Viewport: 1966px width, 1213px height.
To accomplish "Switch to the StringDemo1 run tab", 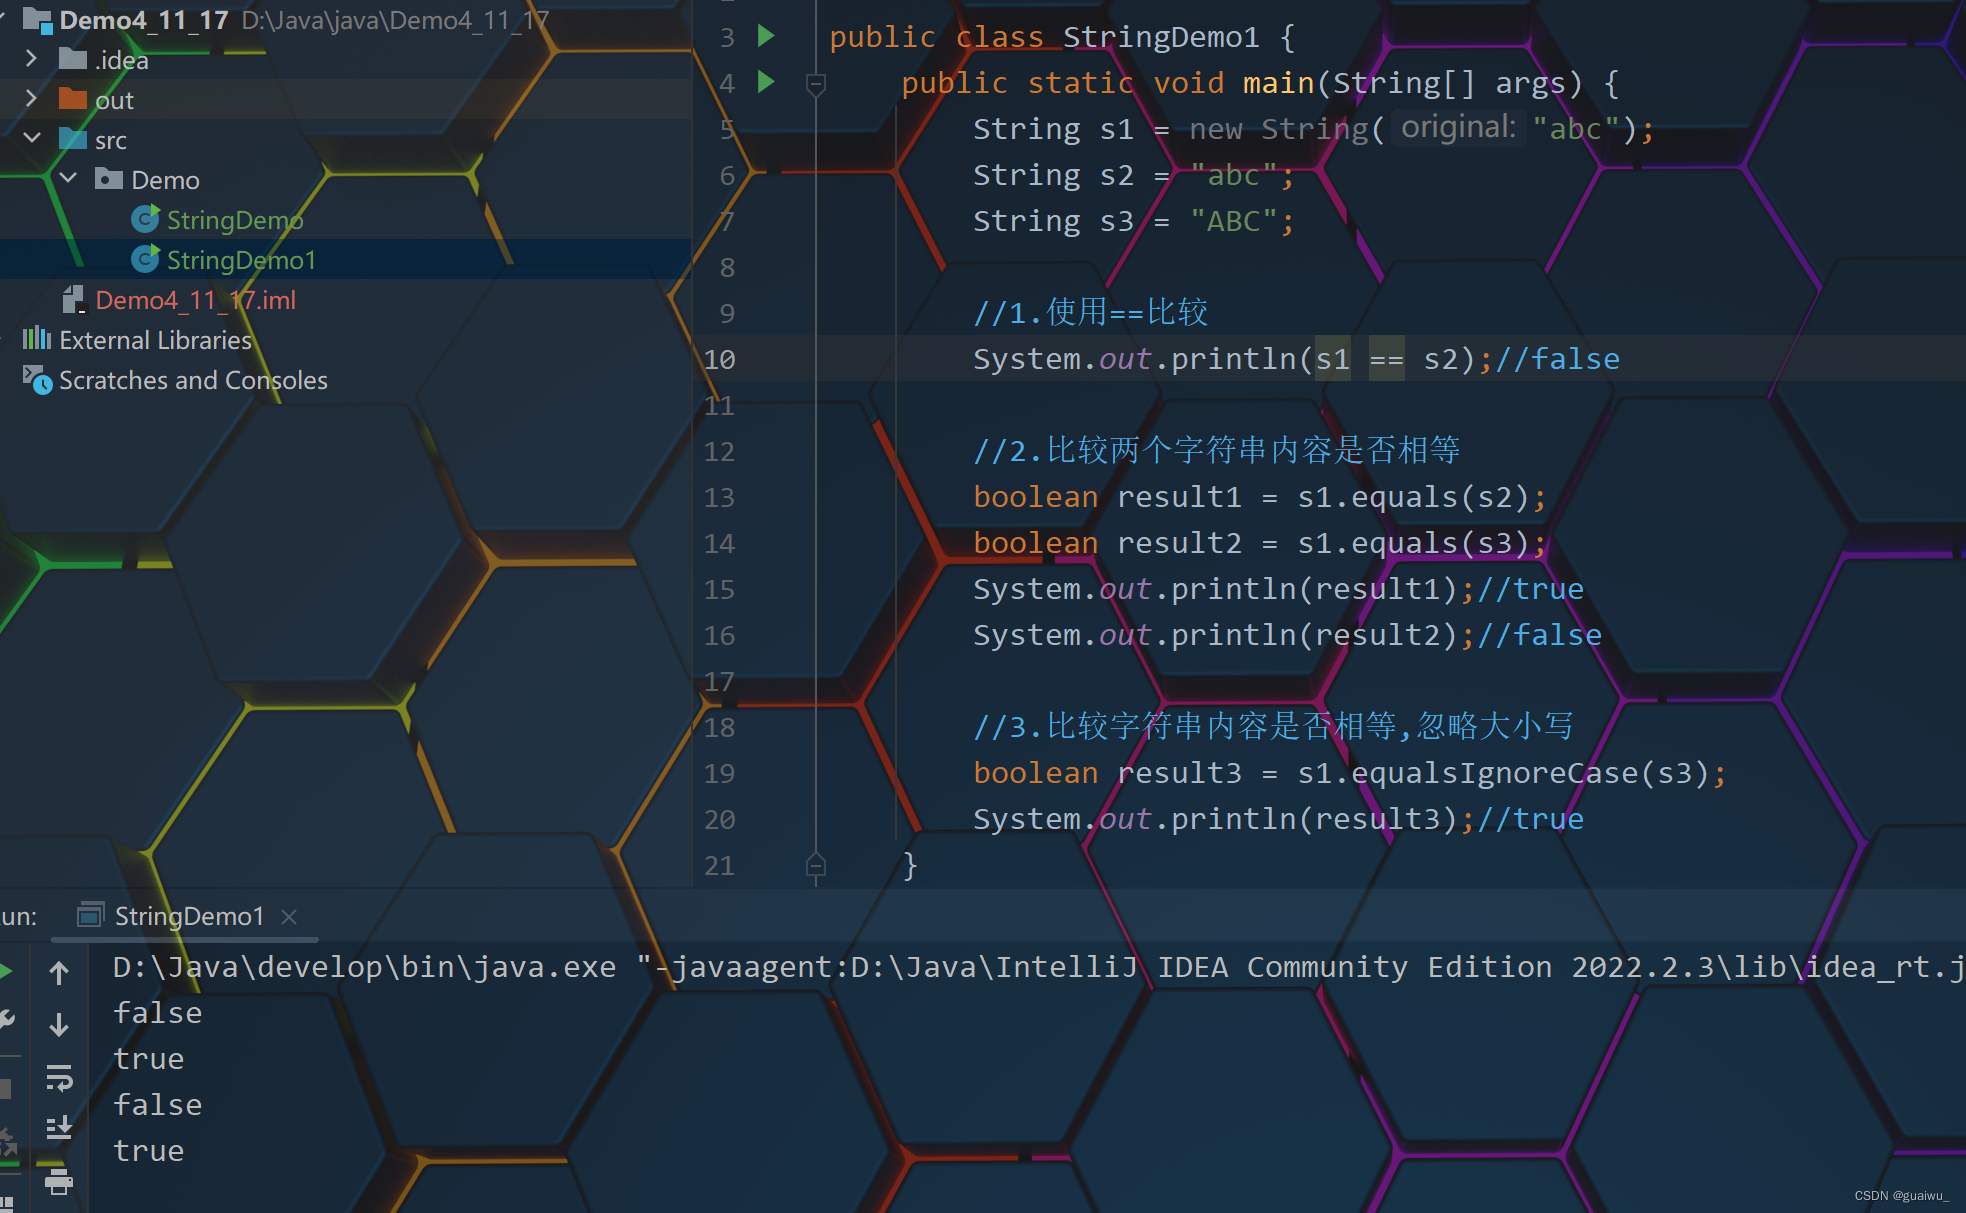I will (187, 916).
